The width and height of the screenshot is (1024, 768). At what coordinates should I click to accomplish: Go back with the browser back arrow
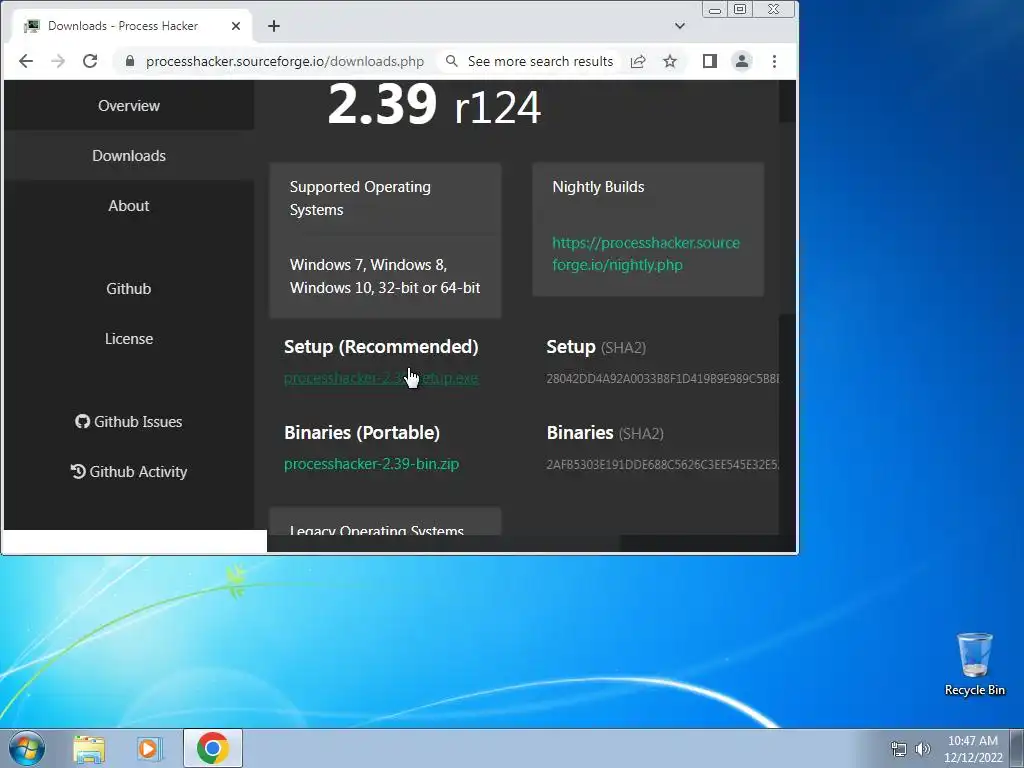25,61
